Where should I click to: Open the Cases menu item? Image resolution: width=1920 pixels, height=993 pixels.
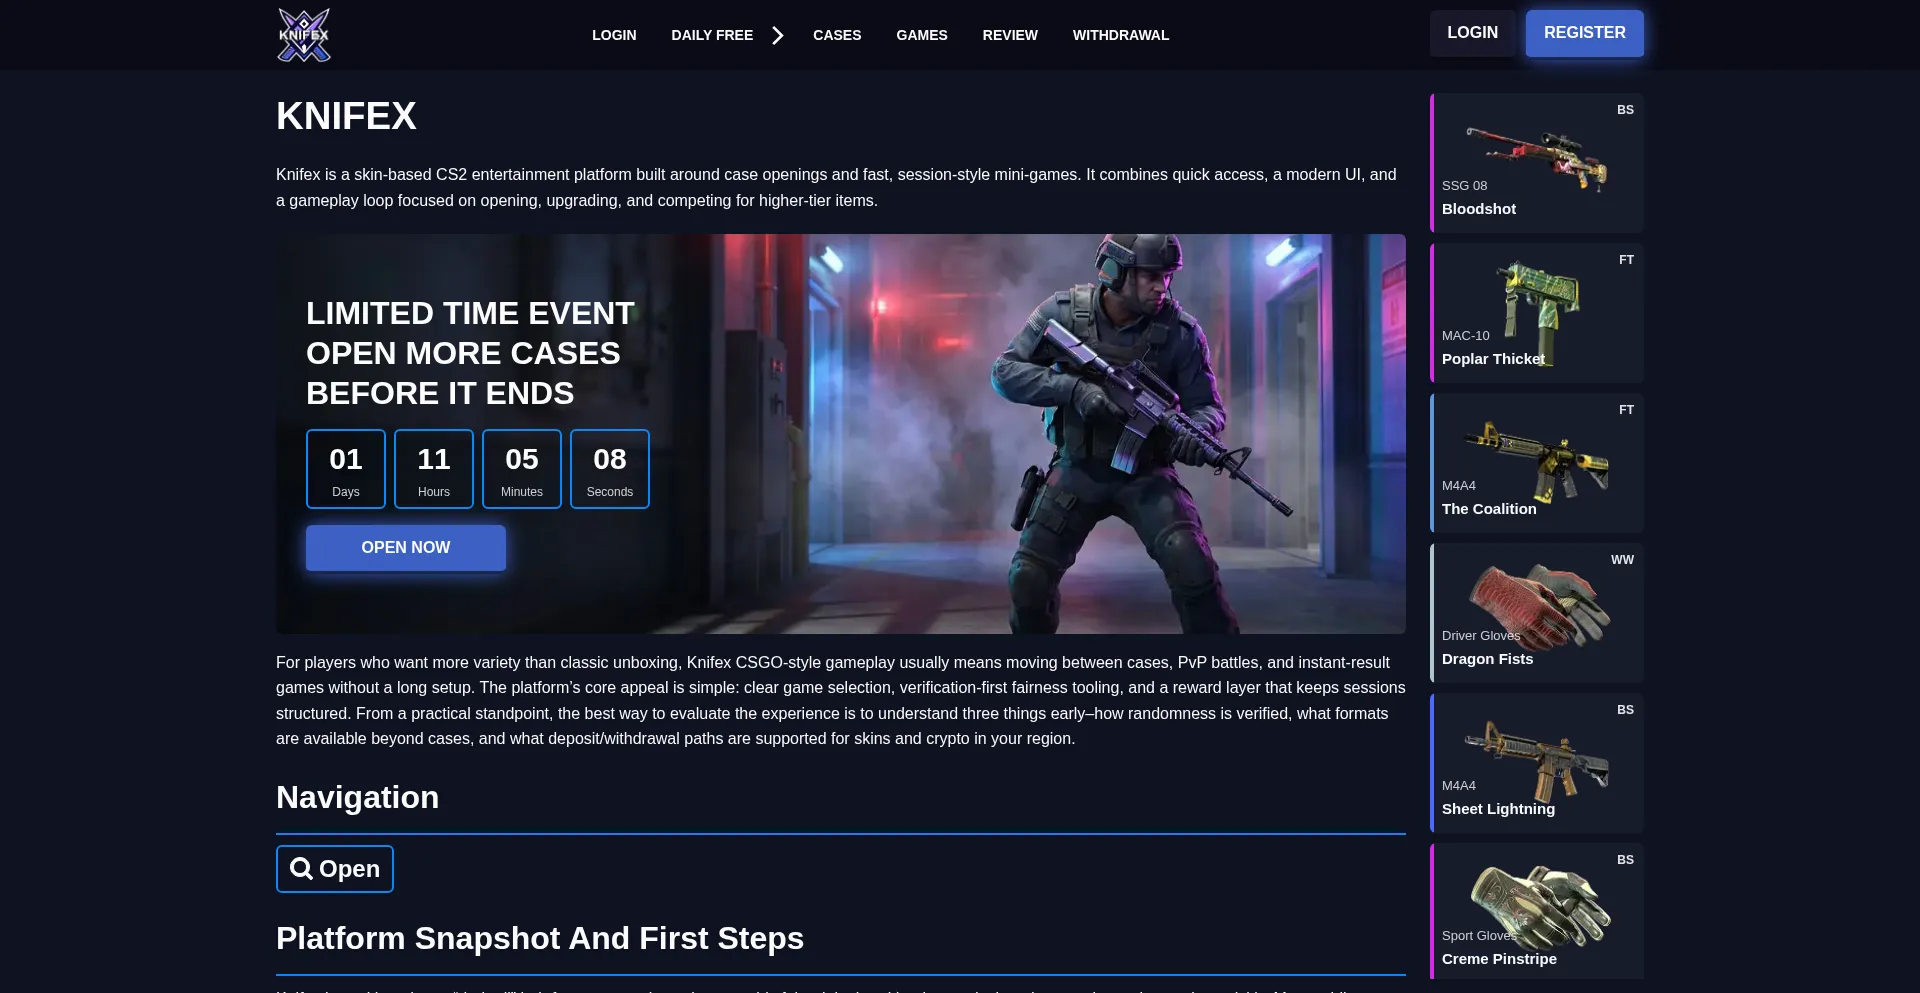click(x=837, y=35)
